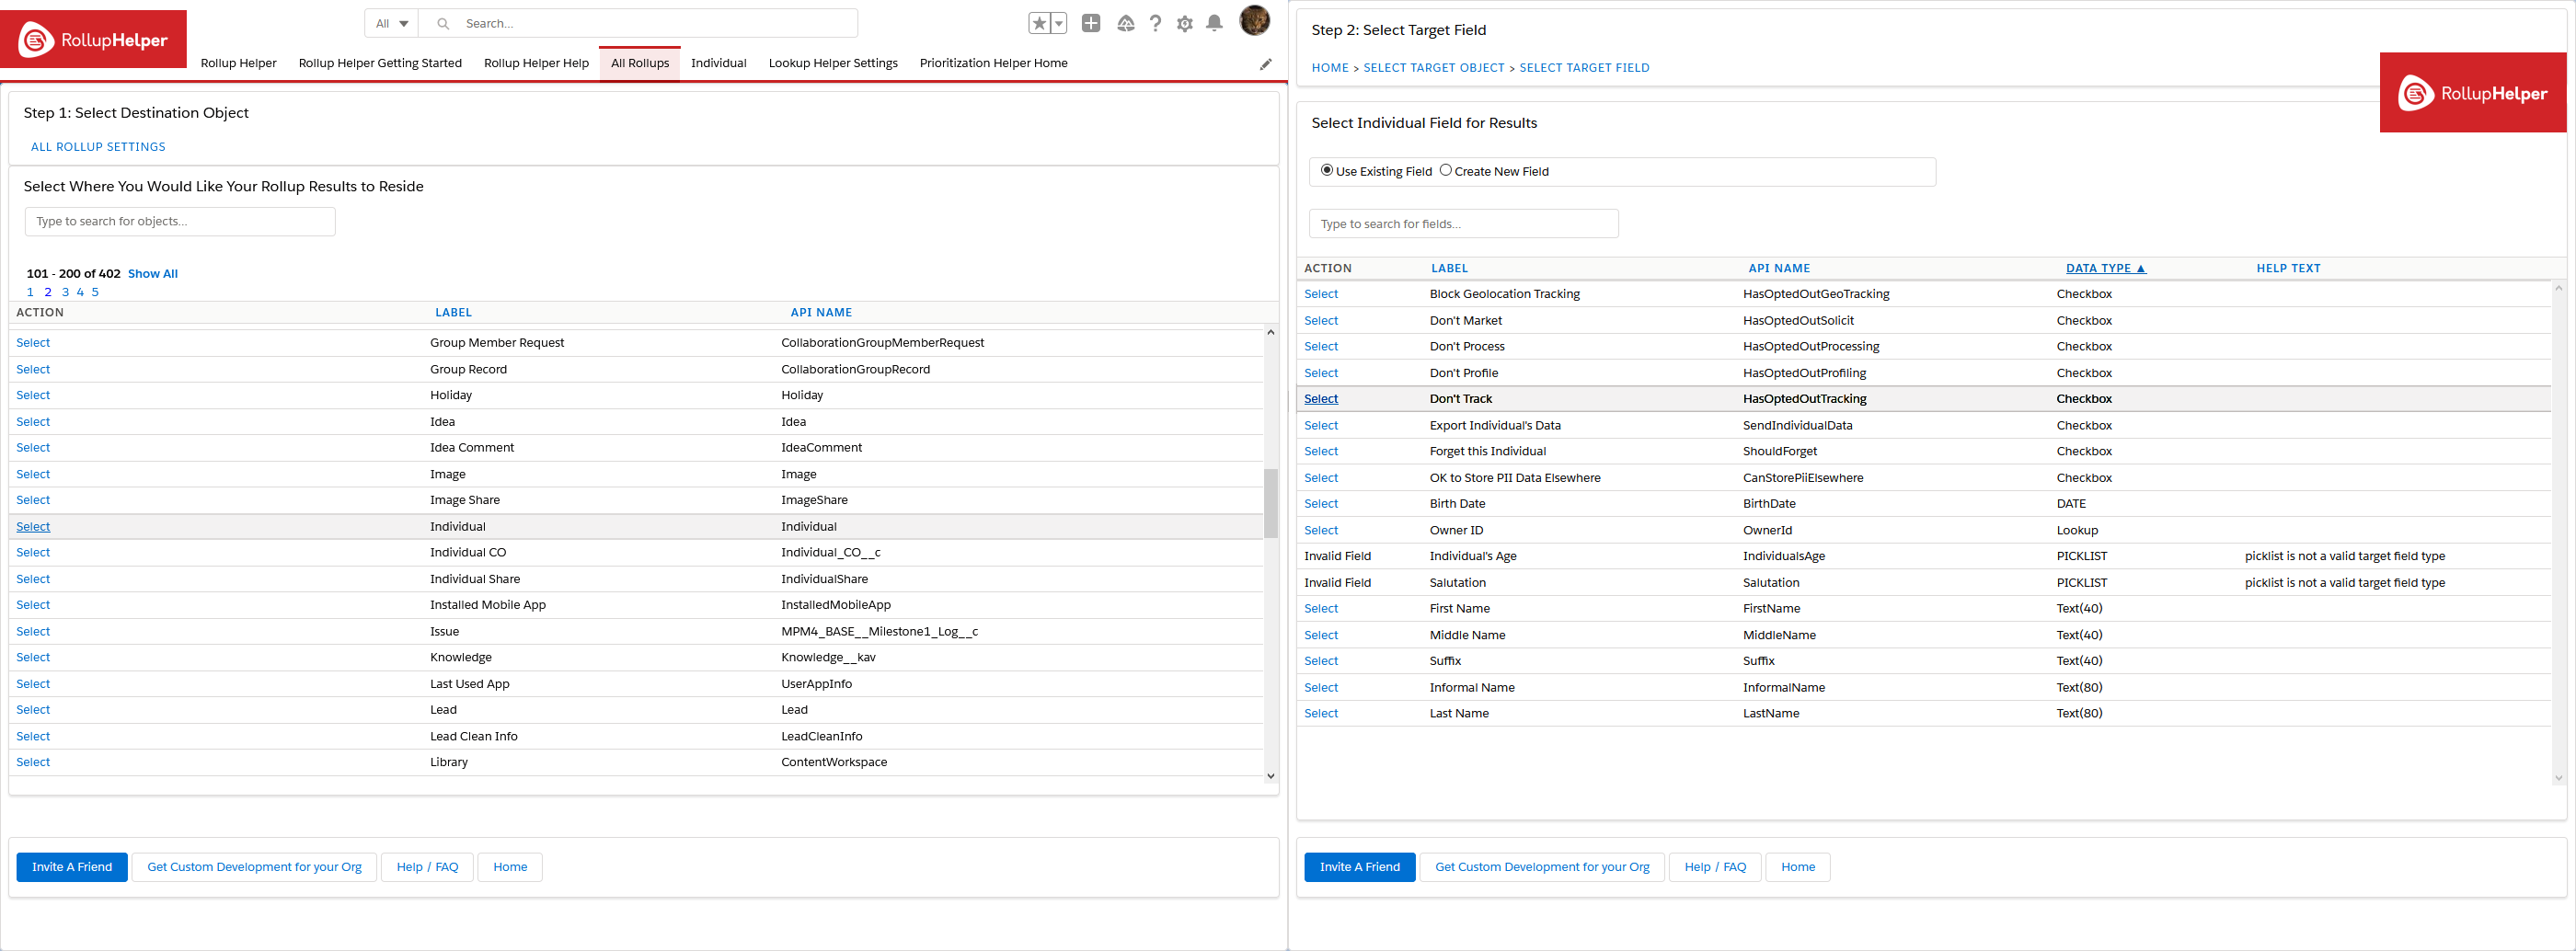
Task: Click the favorites star icon
Action: point(1039,23)
